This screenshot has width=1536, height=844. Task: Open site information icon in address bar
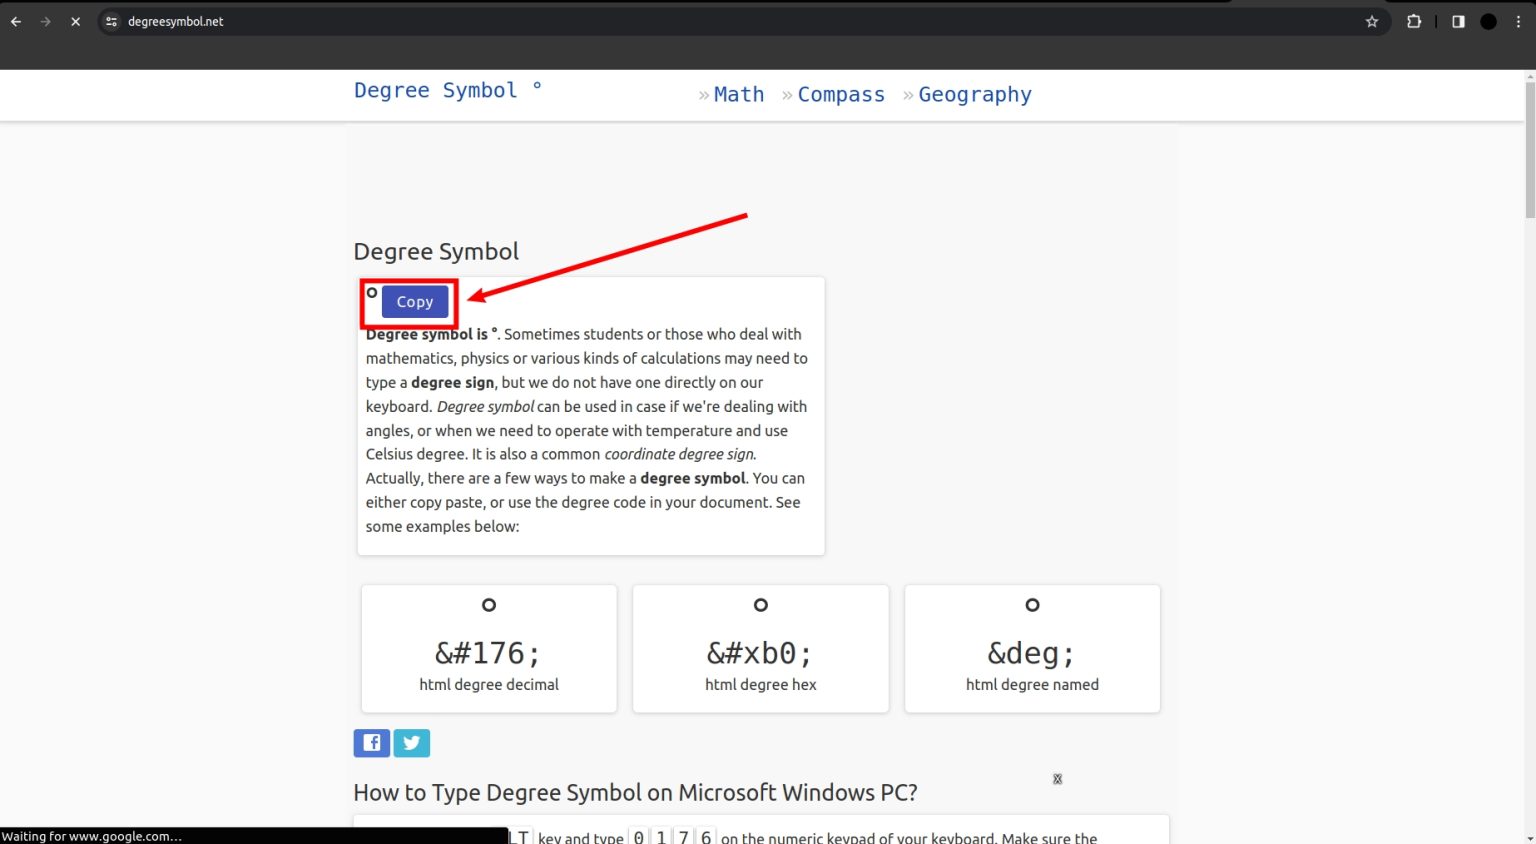(x=111, y=21)
